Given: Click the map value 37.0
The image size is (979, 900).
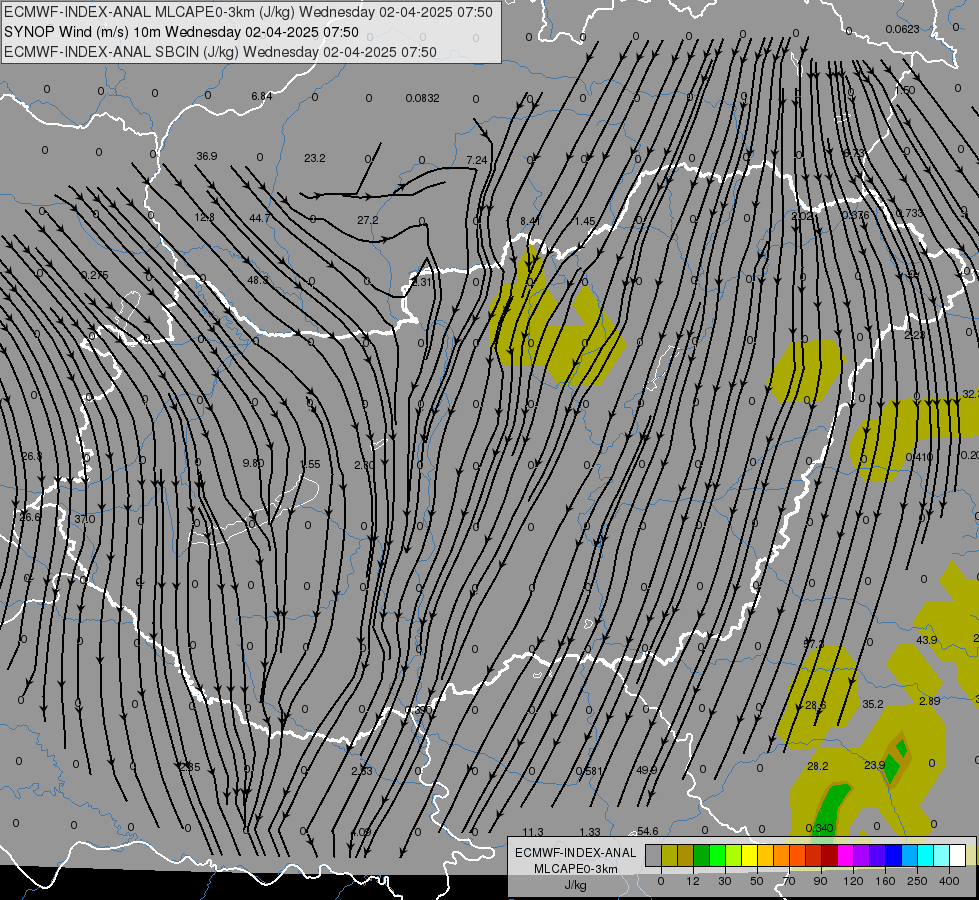Looking at the screenshot, I should pos(84,519).
